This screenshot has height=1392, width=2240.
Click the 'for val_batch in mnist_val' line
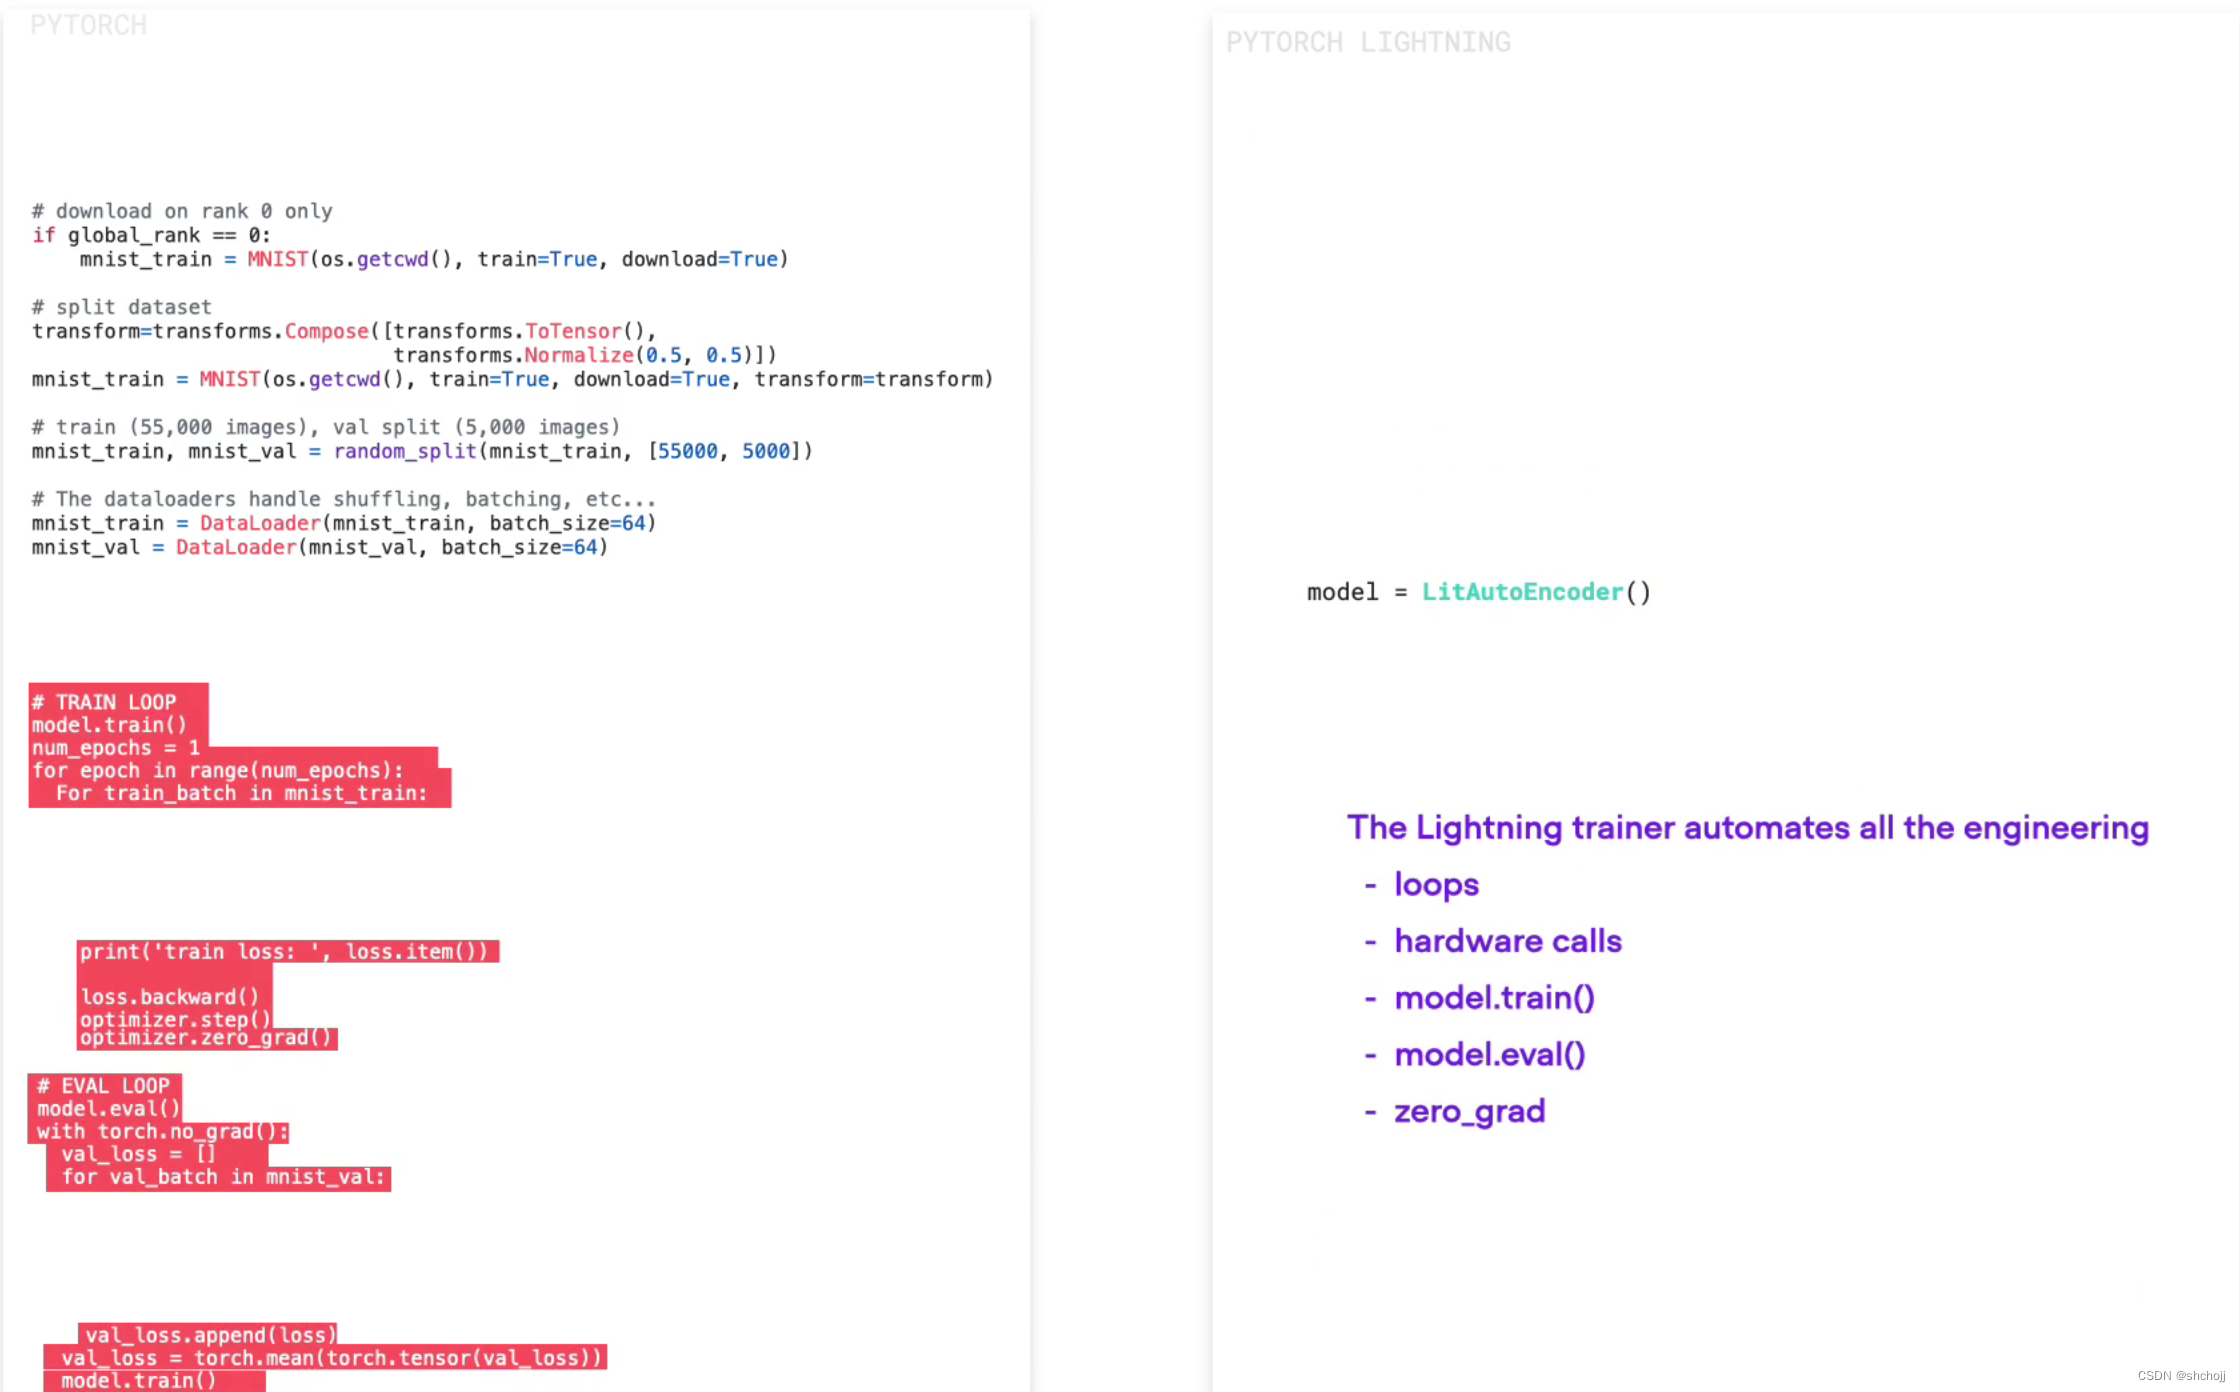(222, 1177)
